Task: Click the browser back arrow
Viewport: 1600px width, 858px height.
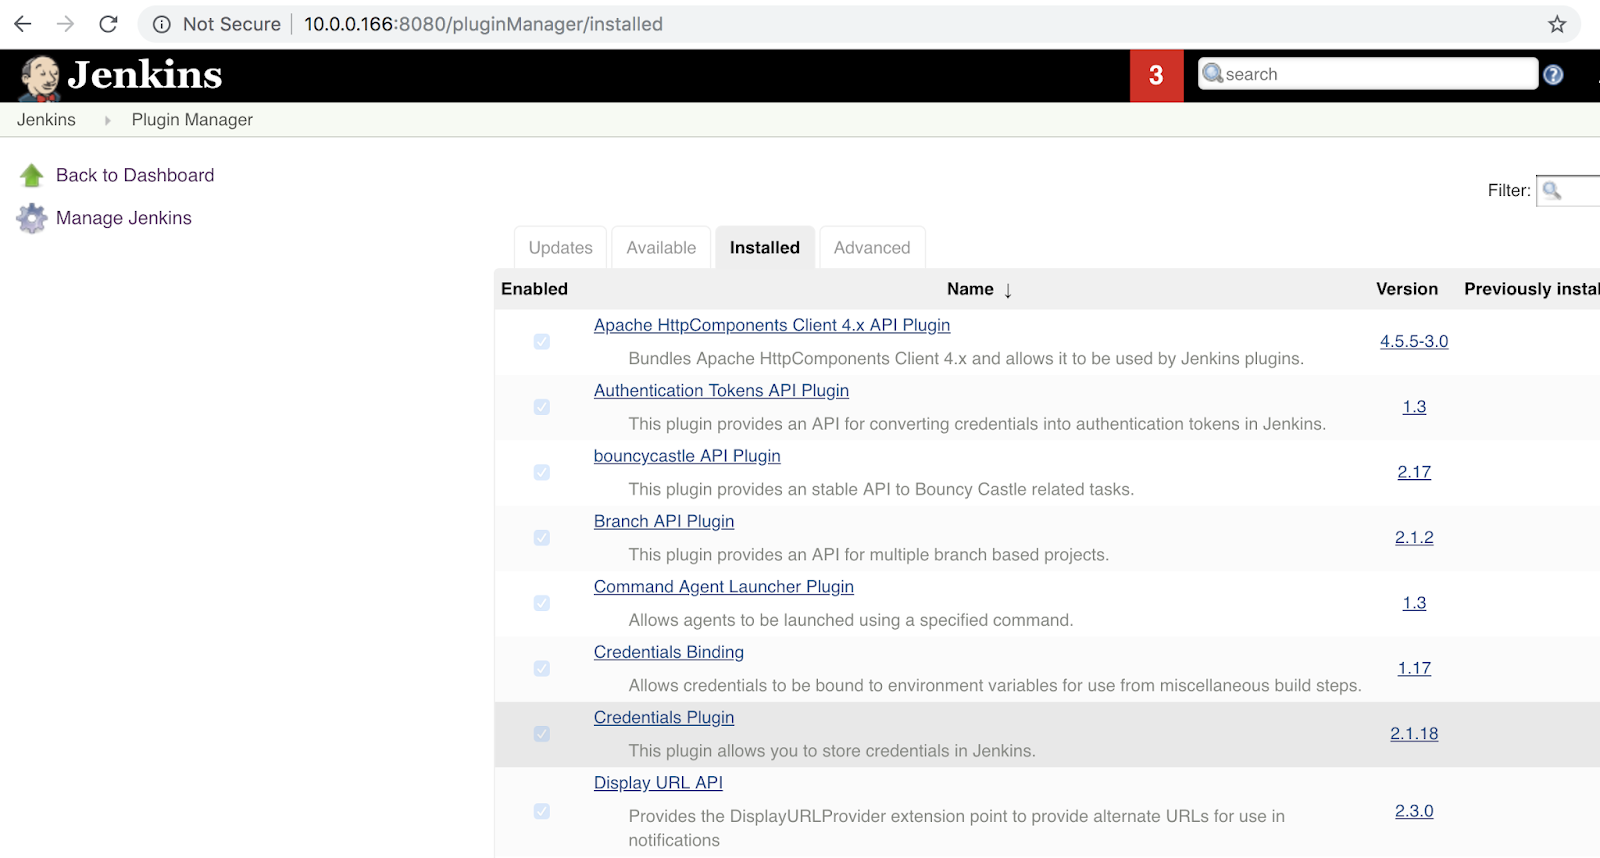Action: coord(23,24)
